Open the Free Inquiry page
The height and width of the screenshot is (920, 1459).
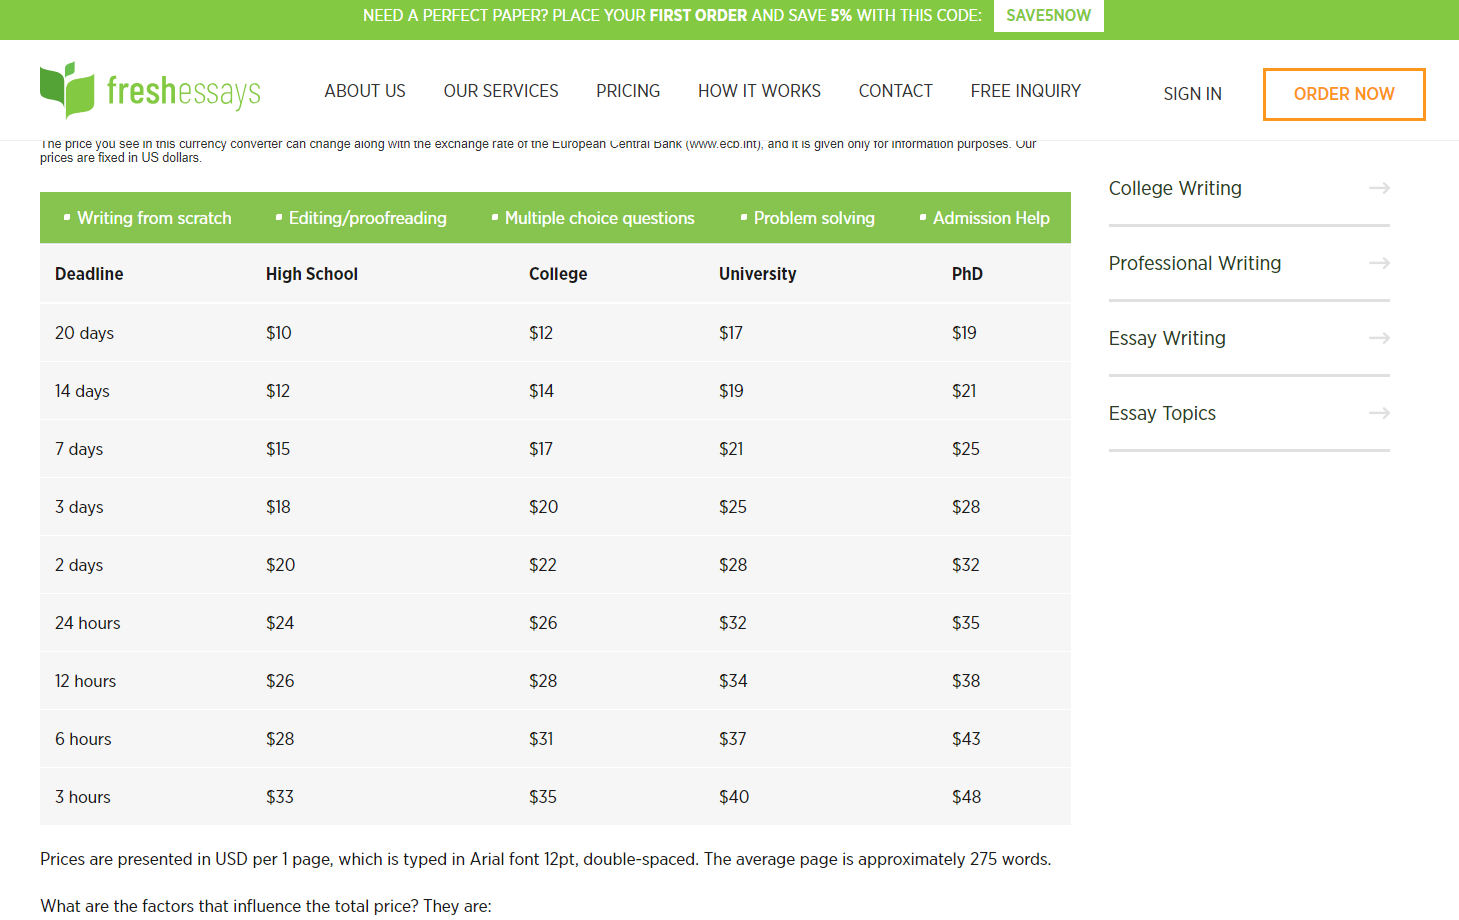coord(1026,91)
